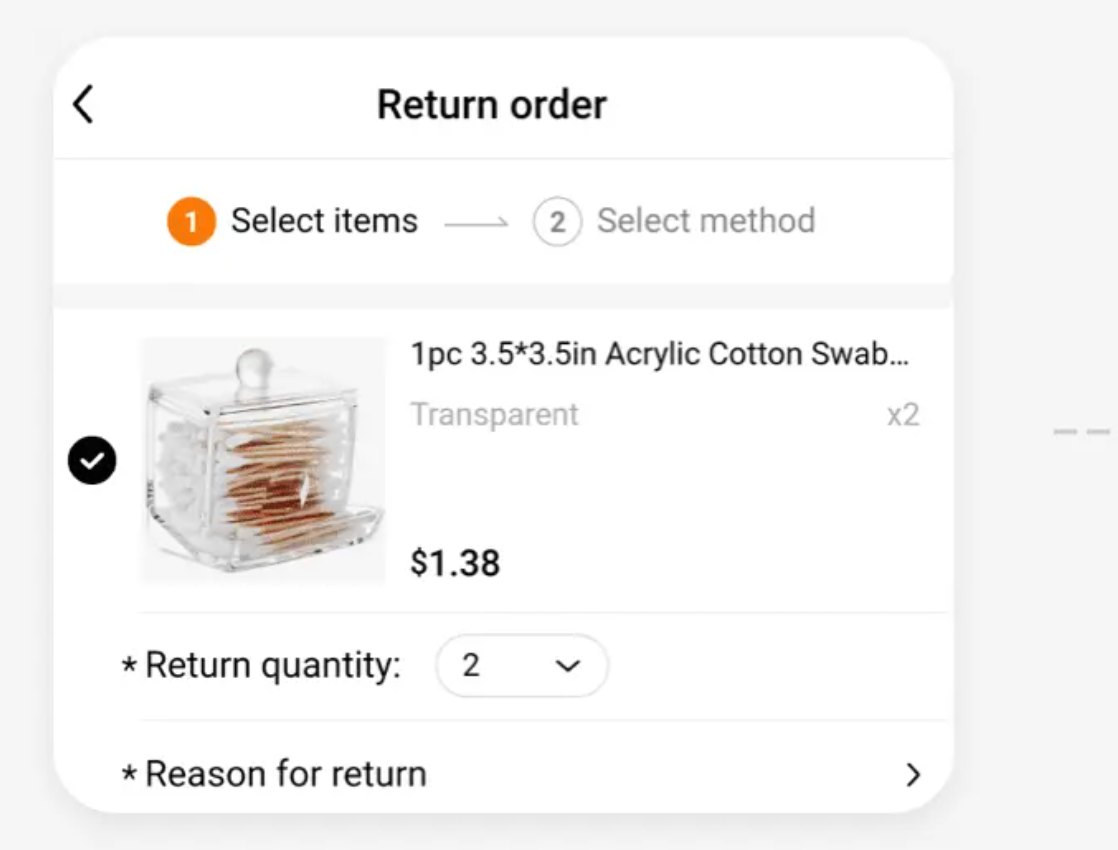
Task: Open the Reason for return row
Action: tap(523, 774)
